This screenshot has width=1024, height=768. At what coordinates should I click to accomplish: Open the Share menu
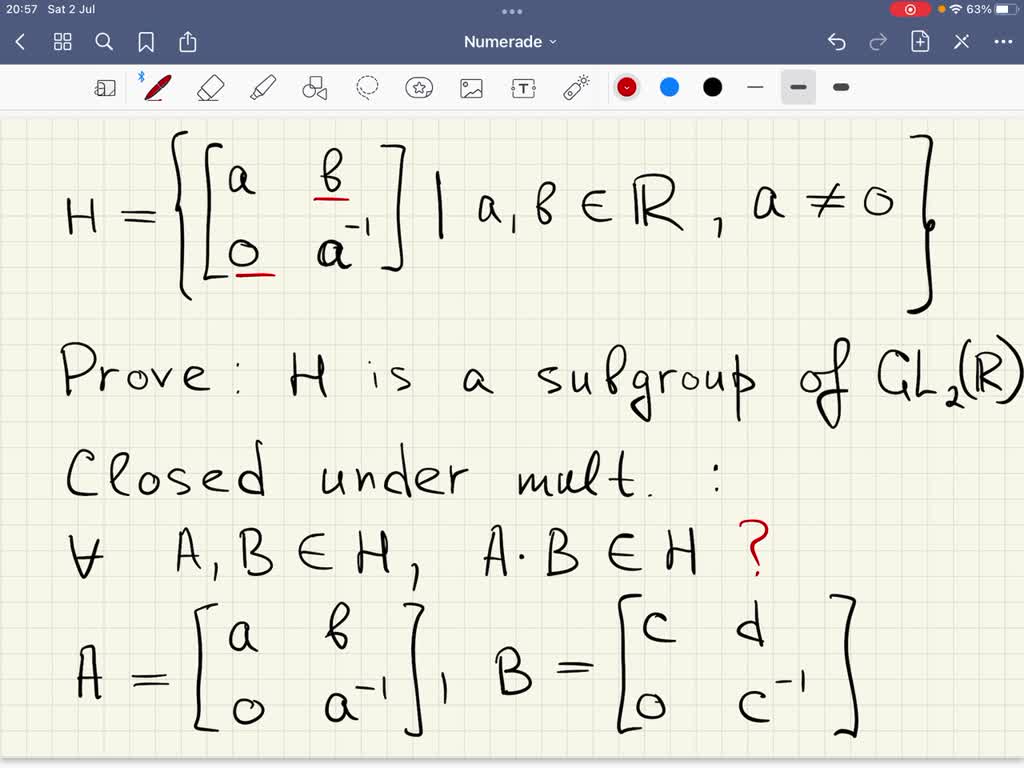(x=188, y=41)
